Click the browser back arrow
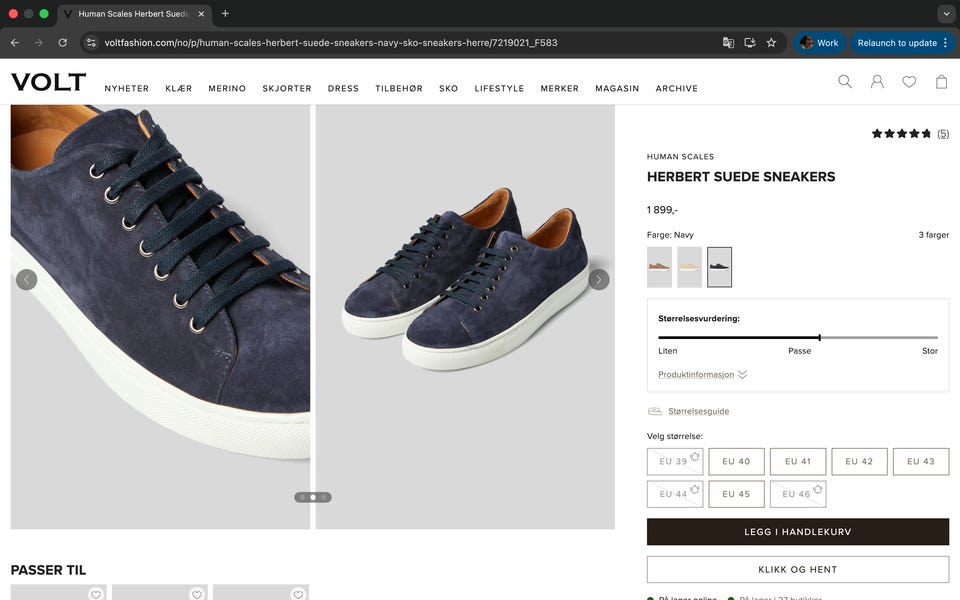960x600 pixels. pos(15,43)
